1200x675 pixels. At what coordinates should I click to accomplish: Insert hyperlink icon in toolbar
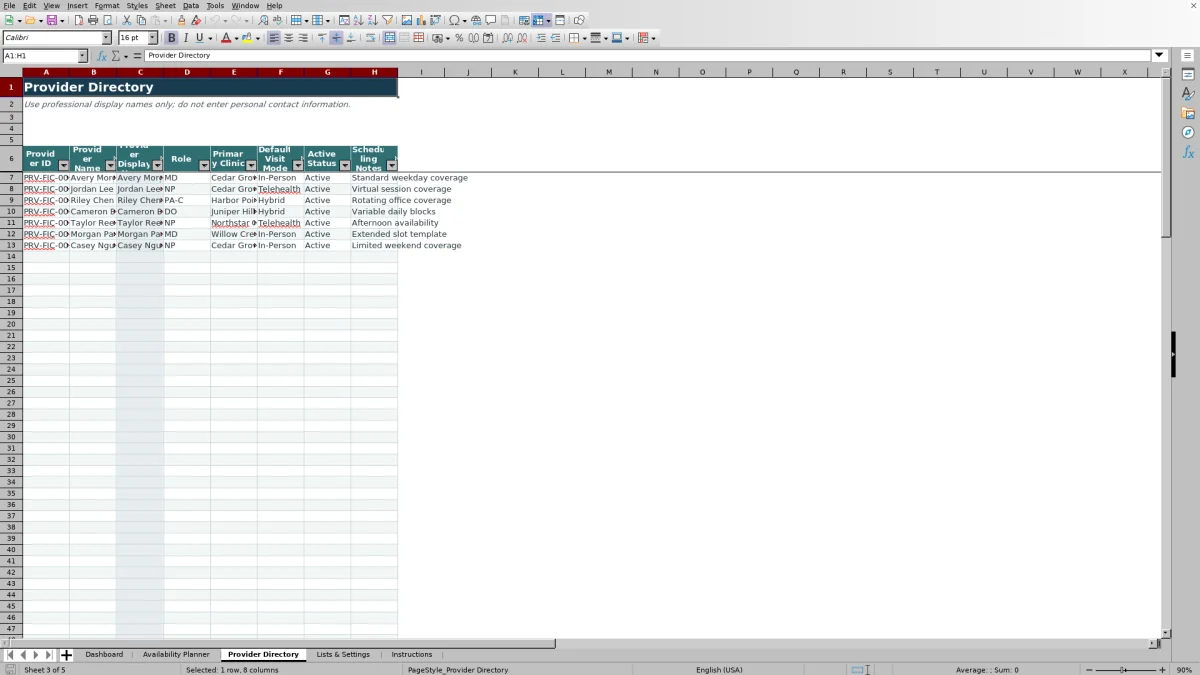(476, 20)
